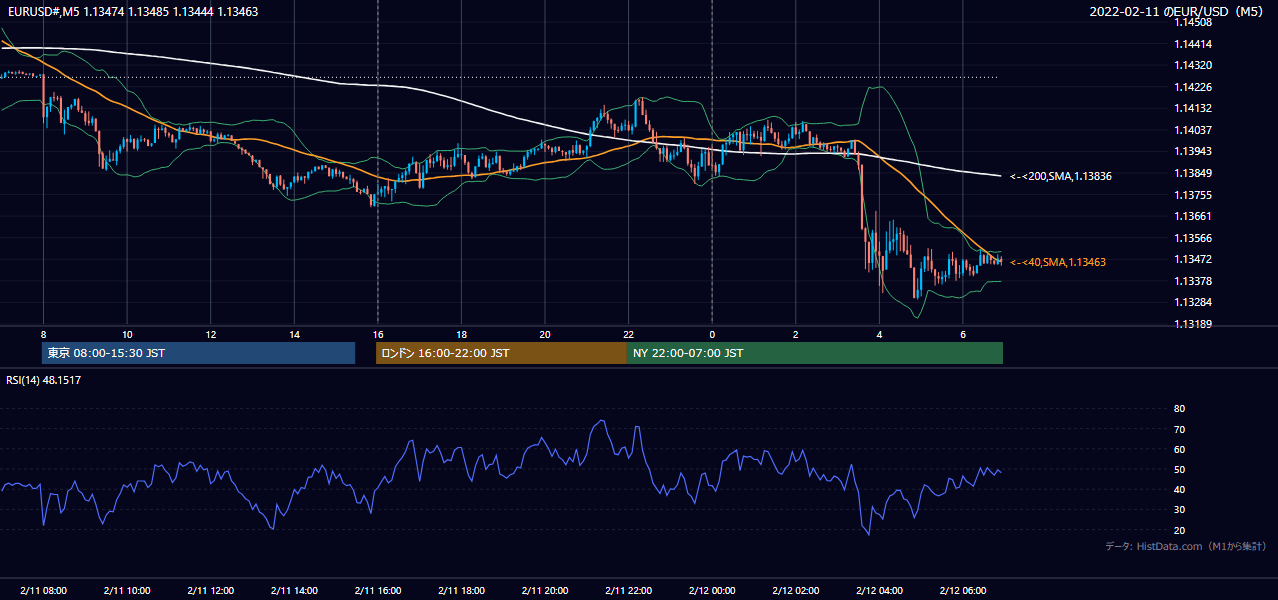Click the 2/11 10:00 date label
This screenshot has height=600, width=1278.
coord(127,590)
